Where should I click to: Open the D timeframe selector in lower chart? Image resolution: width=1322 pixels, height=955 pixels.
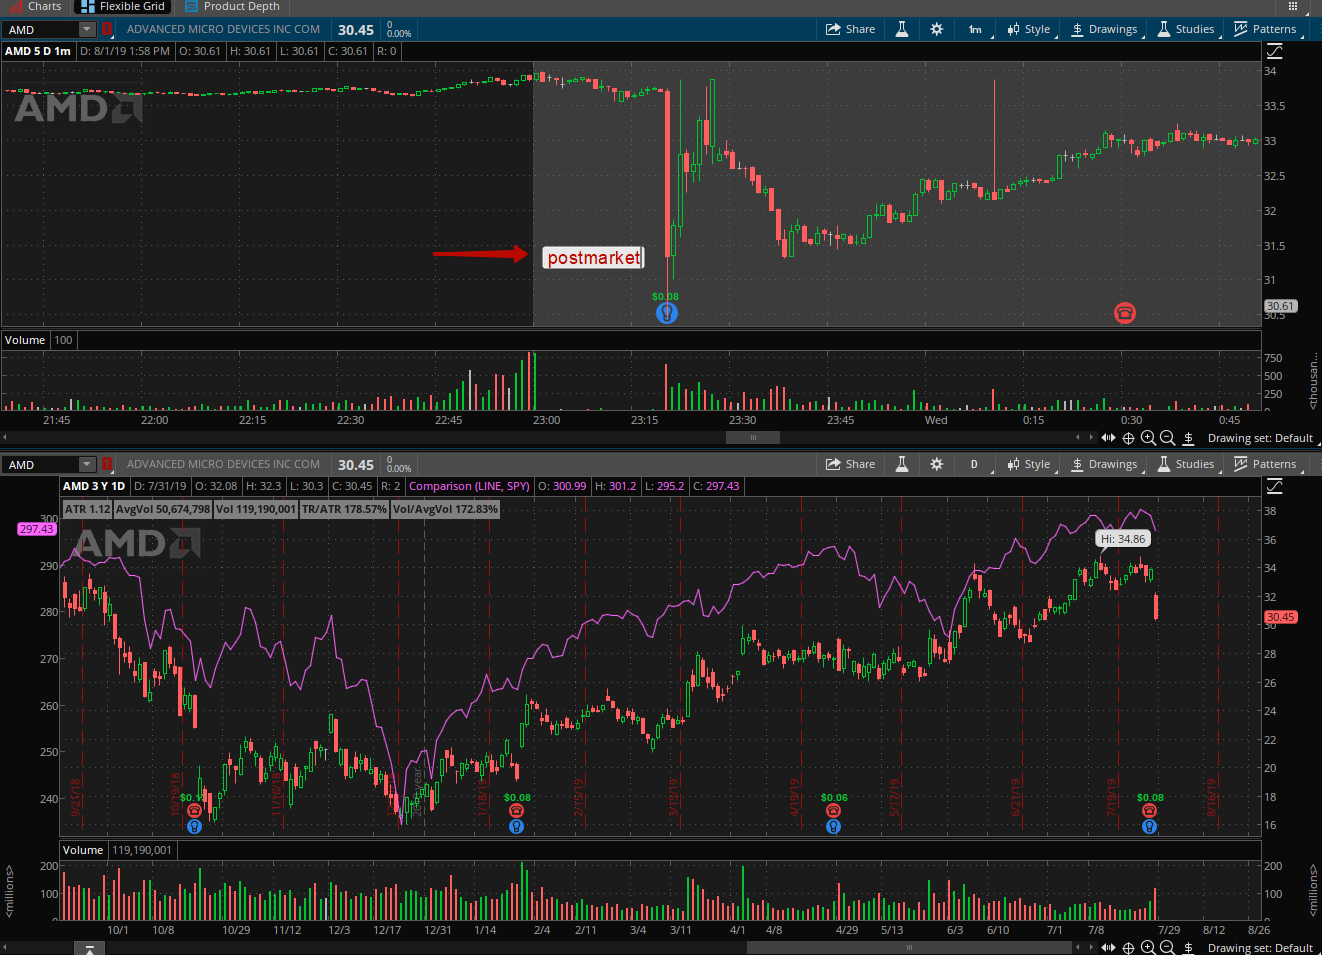pyautogui.click(x=975, y=464)
